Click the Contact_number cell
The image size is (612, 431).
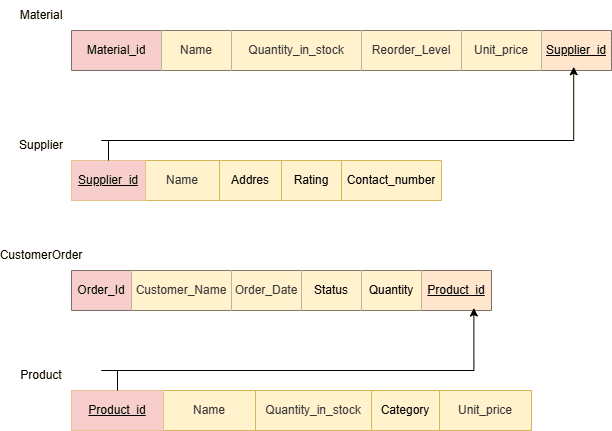click(391, 180)
